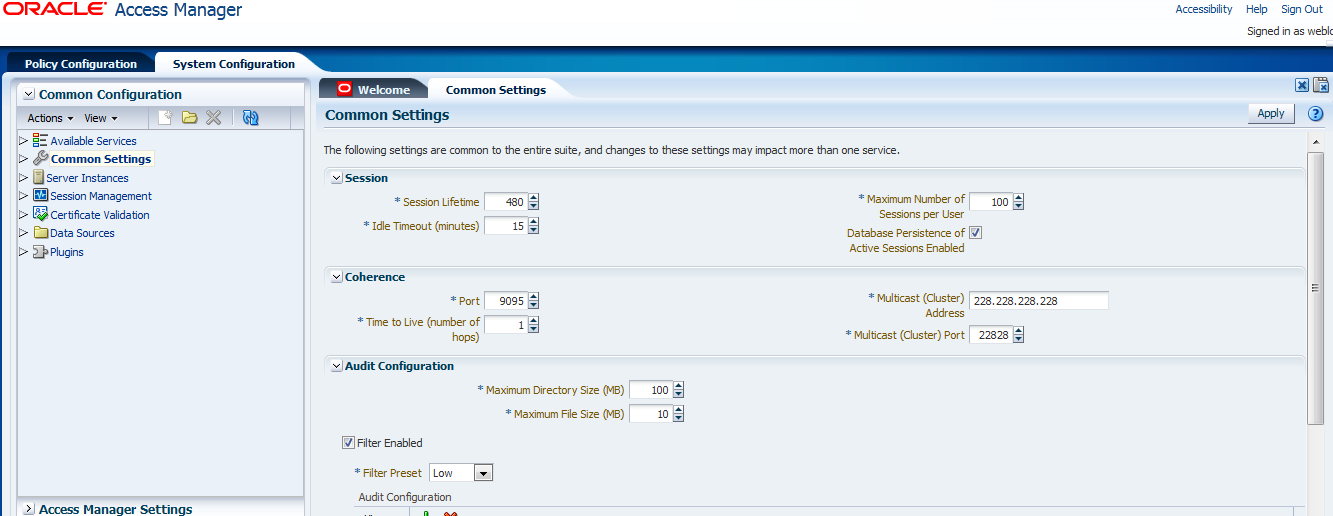Image resolution: width=1333 pixels, height=516 pixels.
Task: Click the Open folder toolbar icon
Action: 189,118
